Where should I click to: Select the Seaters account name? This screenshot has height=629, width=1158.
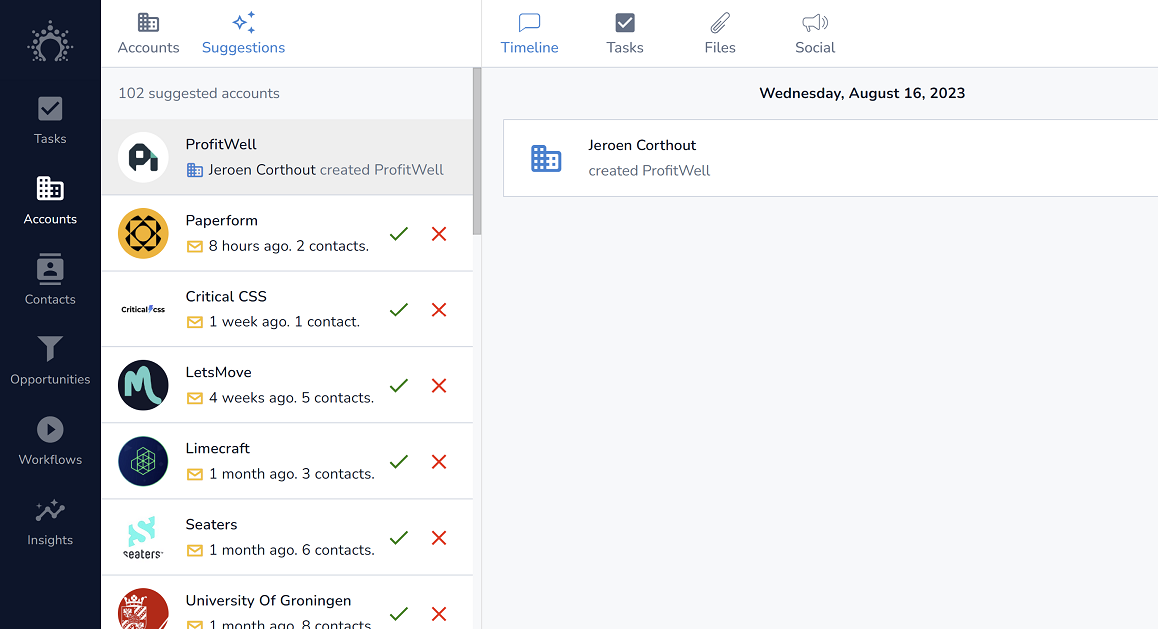211,525
